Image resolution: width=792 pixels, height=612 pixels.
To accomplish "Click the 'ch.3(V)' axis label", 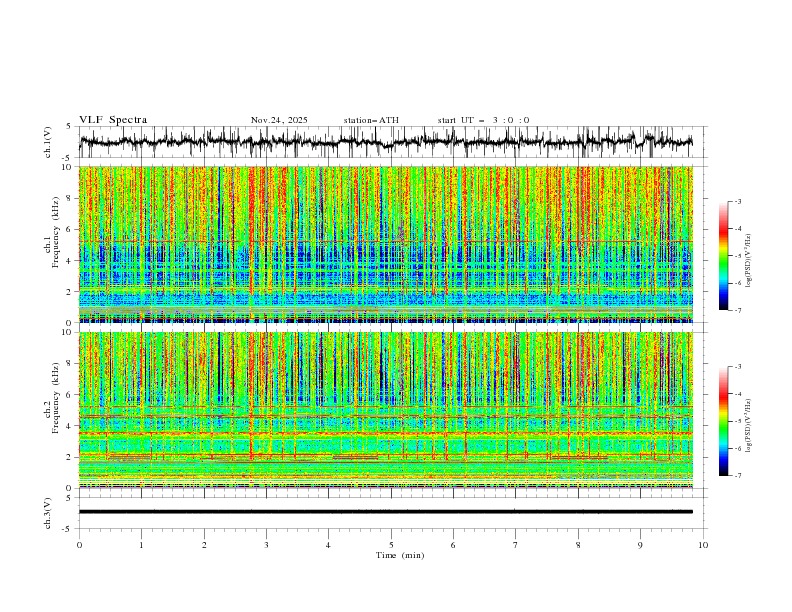I will (48, 513).
